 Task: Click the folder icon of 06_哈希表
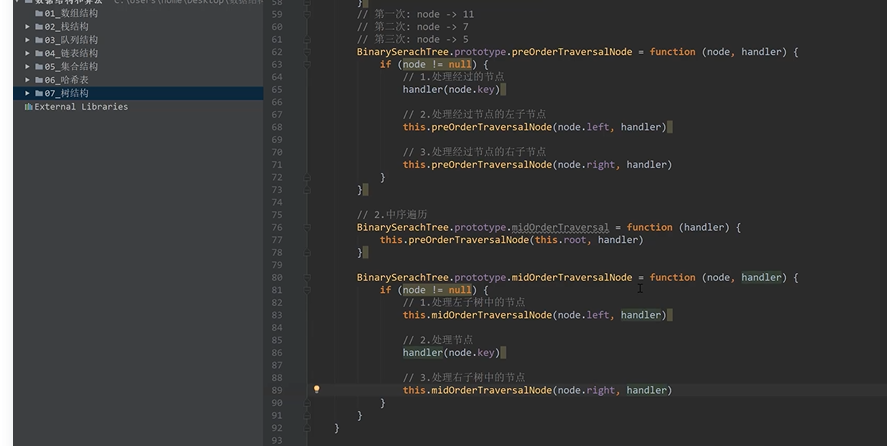[x=39, y=80]
